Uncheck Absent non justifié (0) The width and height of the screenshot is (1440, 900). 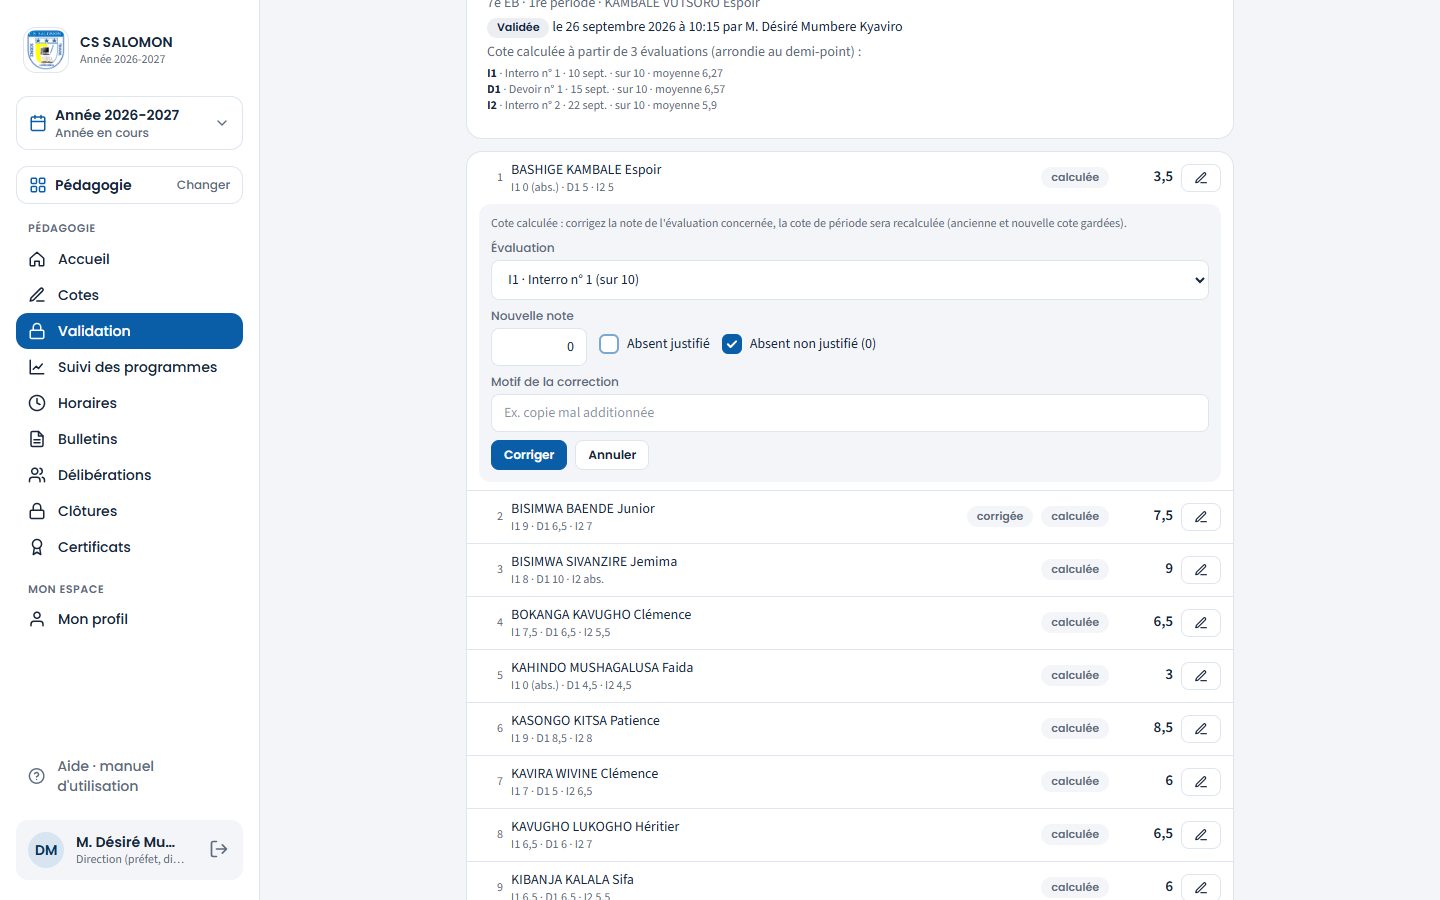[x=732, y=344]
